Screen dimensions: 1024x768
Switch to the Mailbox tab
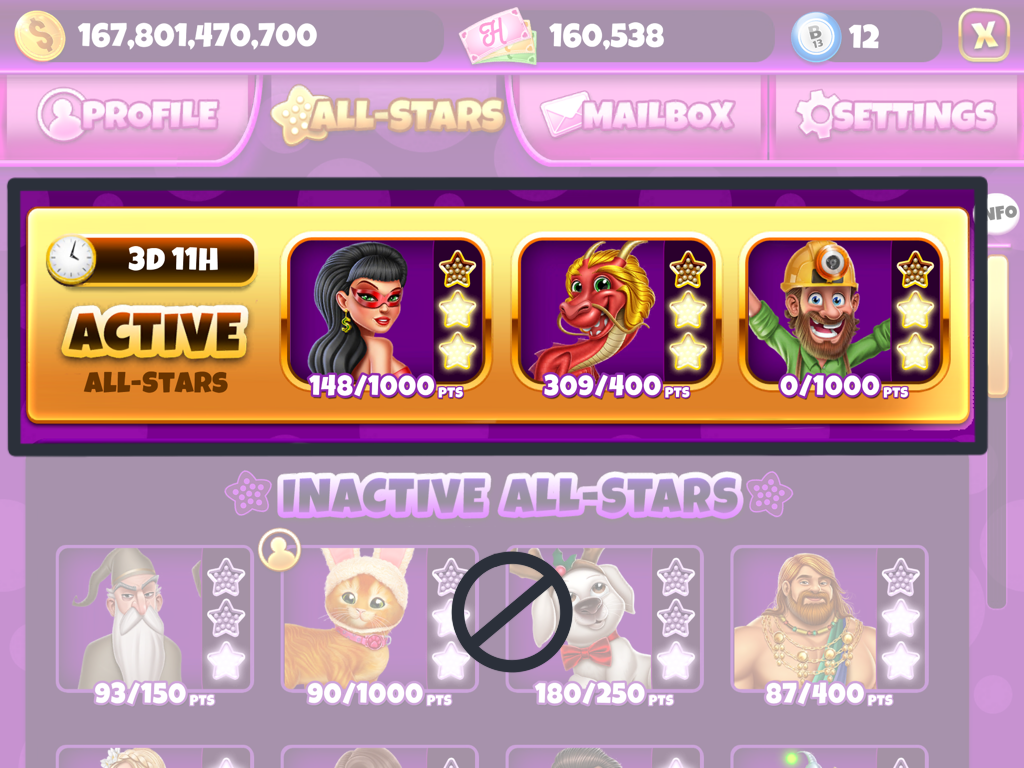(x=637, y=116)
